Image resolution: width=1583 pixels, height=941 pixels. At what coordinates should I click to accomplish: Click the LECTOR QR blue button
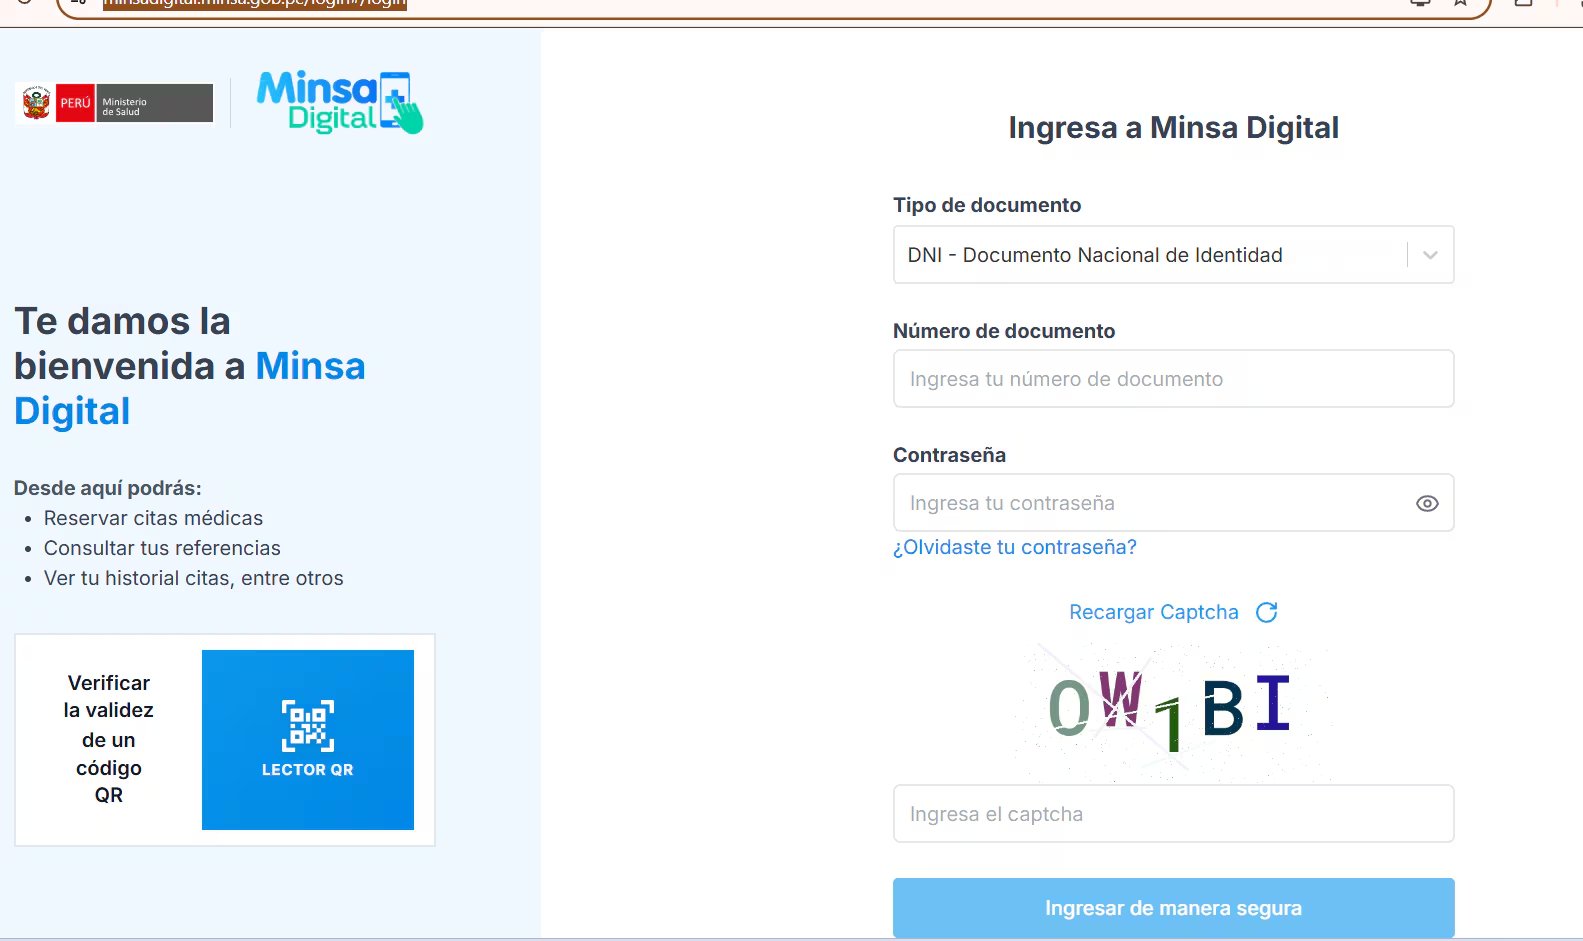[x=308, y=740]
